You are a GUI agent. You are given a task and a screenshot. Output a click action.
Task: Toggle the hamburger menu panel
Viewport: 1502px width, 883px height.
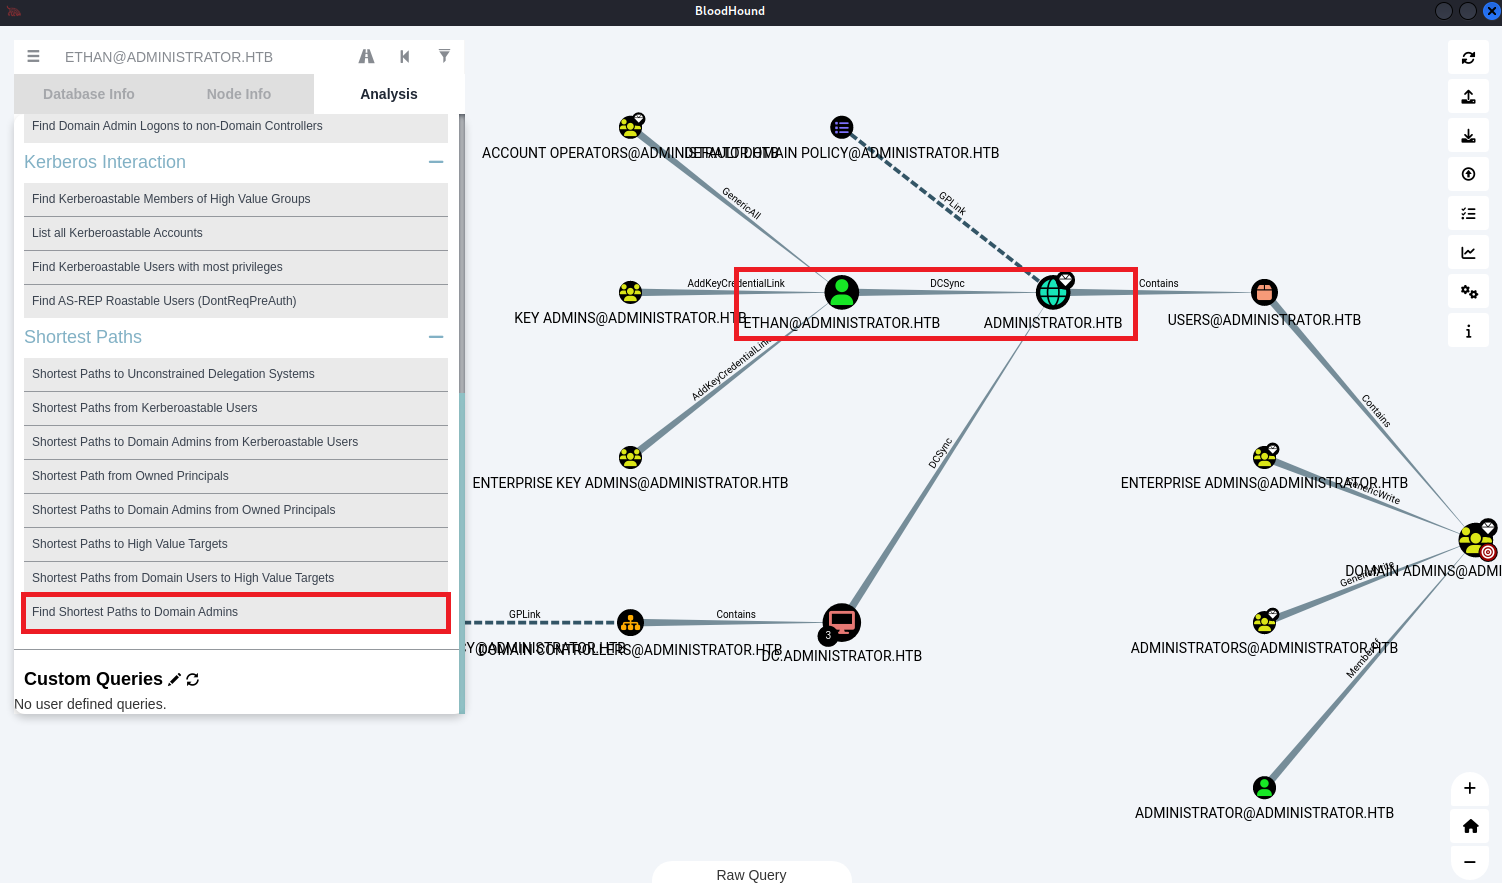[x=33, y=57]
